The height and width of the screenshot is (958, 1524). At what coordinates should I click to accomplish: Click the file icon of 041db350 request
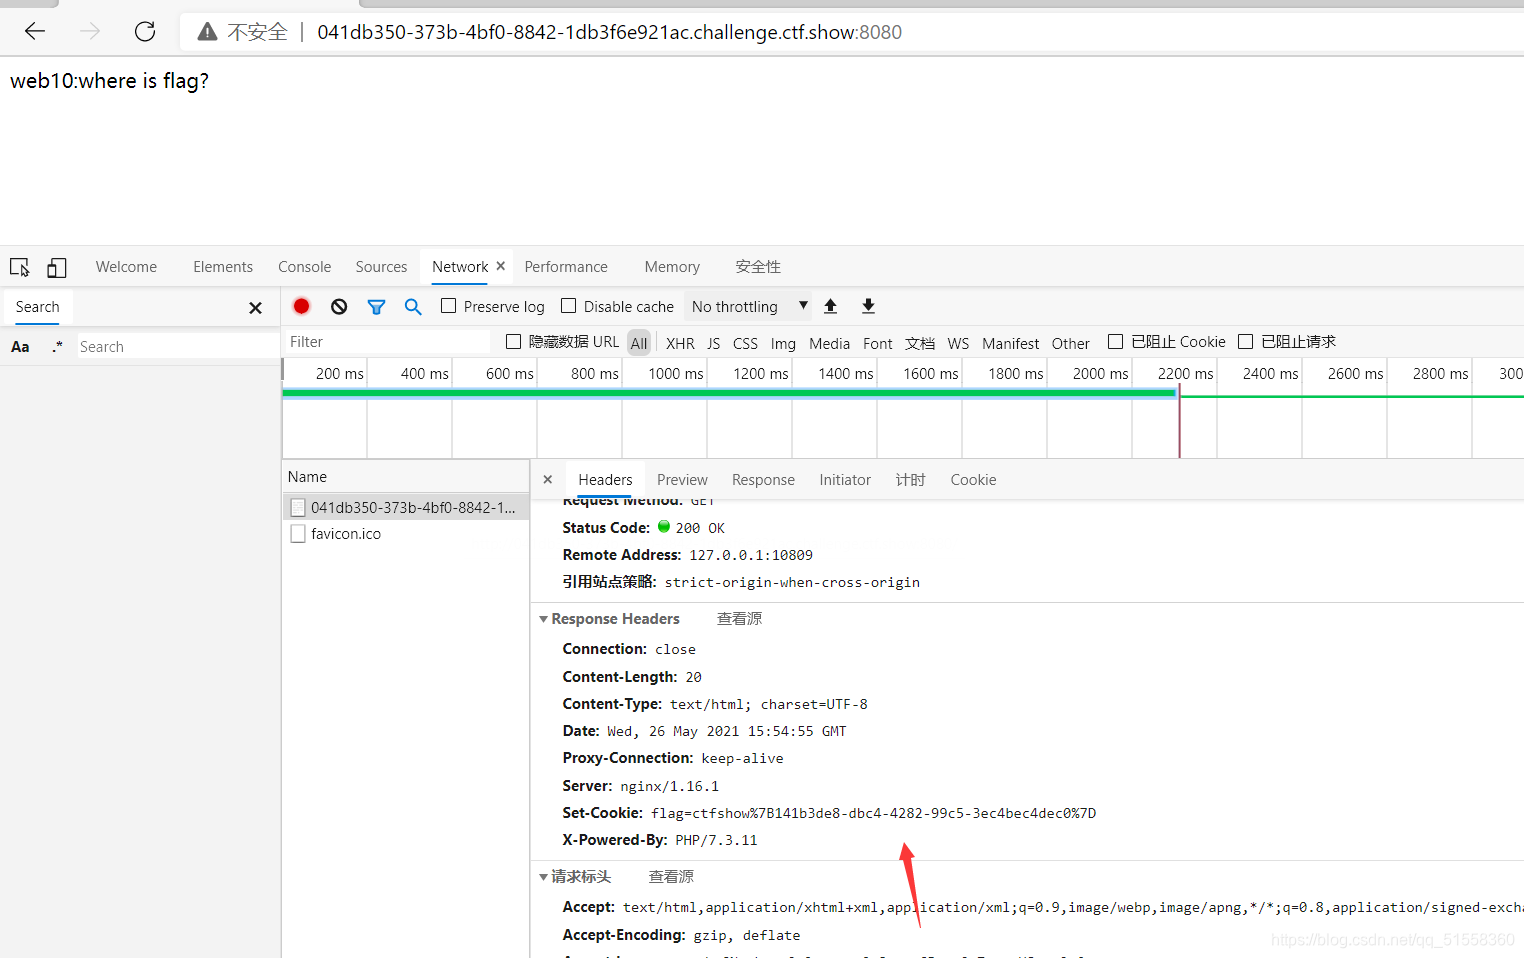point(298,507)
